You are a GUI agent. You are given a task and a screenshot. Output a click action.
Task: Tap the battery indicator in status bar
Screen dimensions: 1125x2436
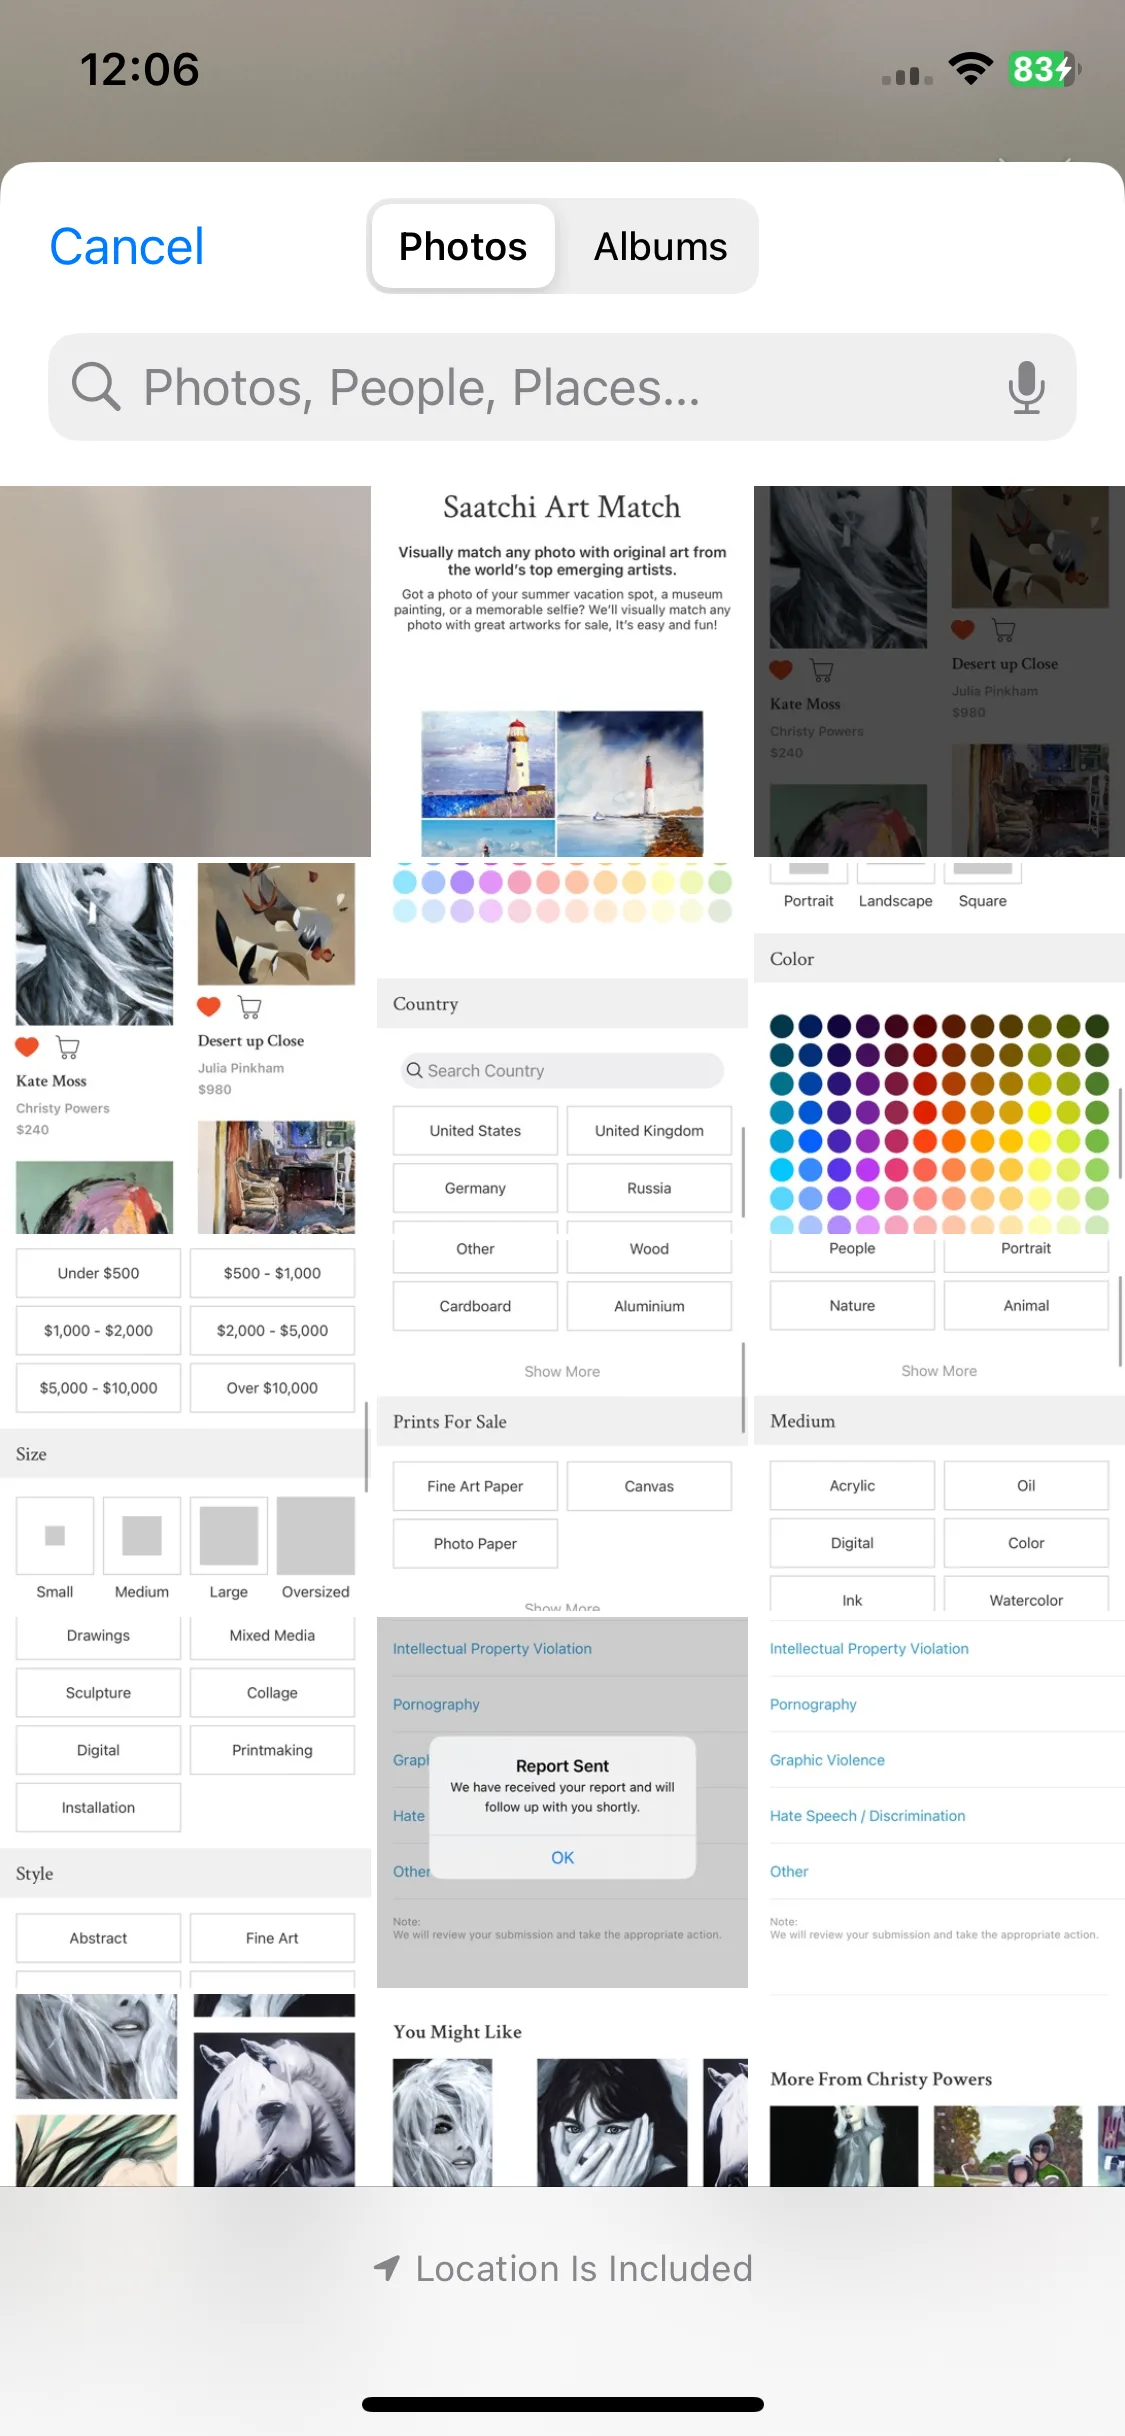(x=1044, y=69)
